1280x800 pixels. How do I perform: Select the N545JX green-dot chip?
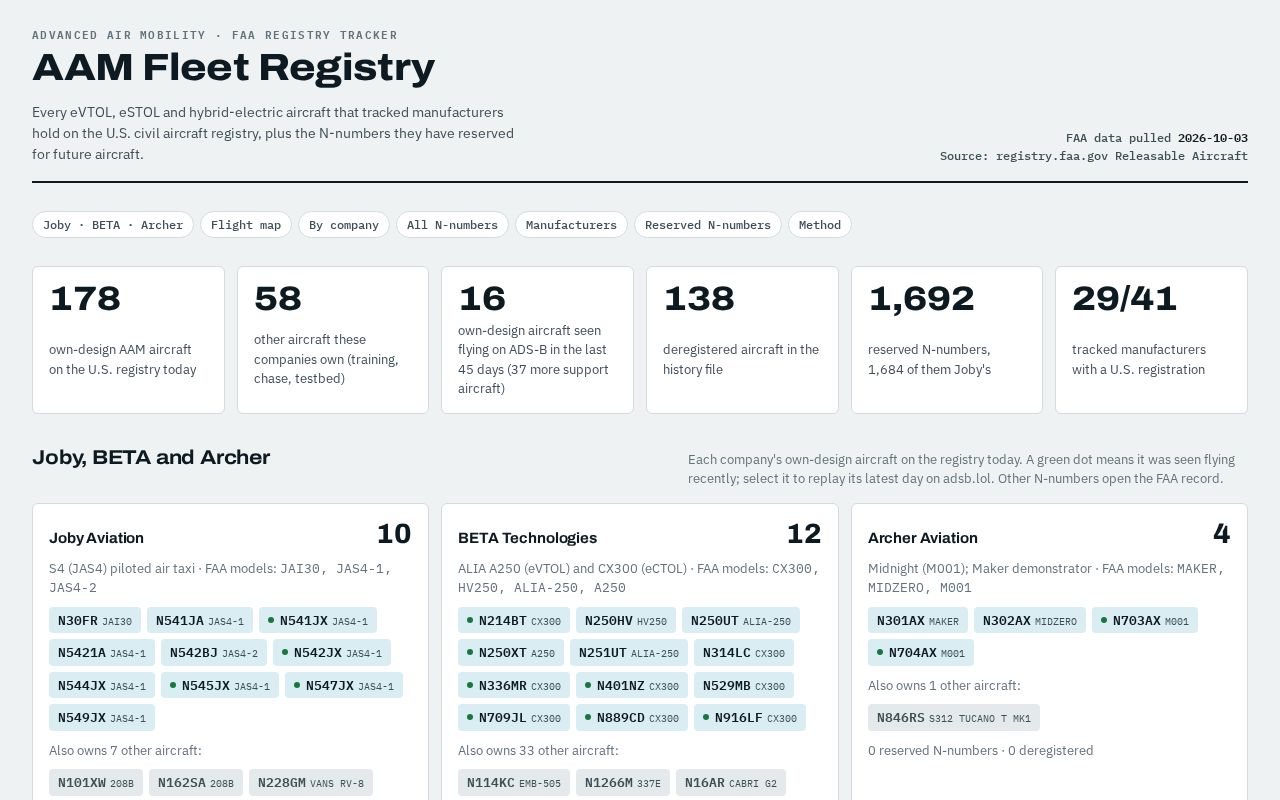click(220, 685)
